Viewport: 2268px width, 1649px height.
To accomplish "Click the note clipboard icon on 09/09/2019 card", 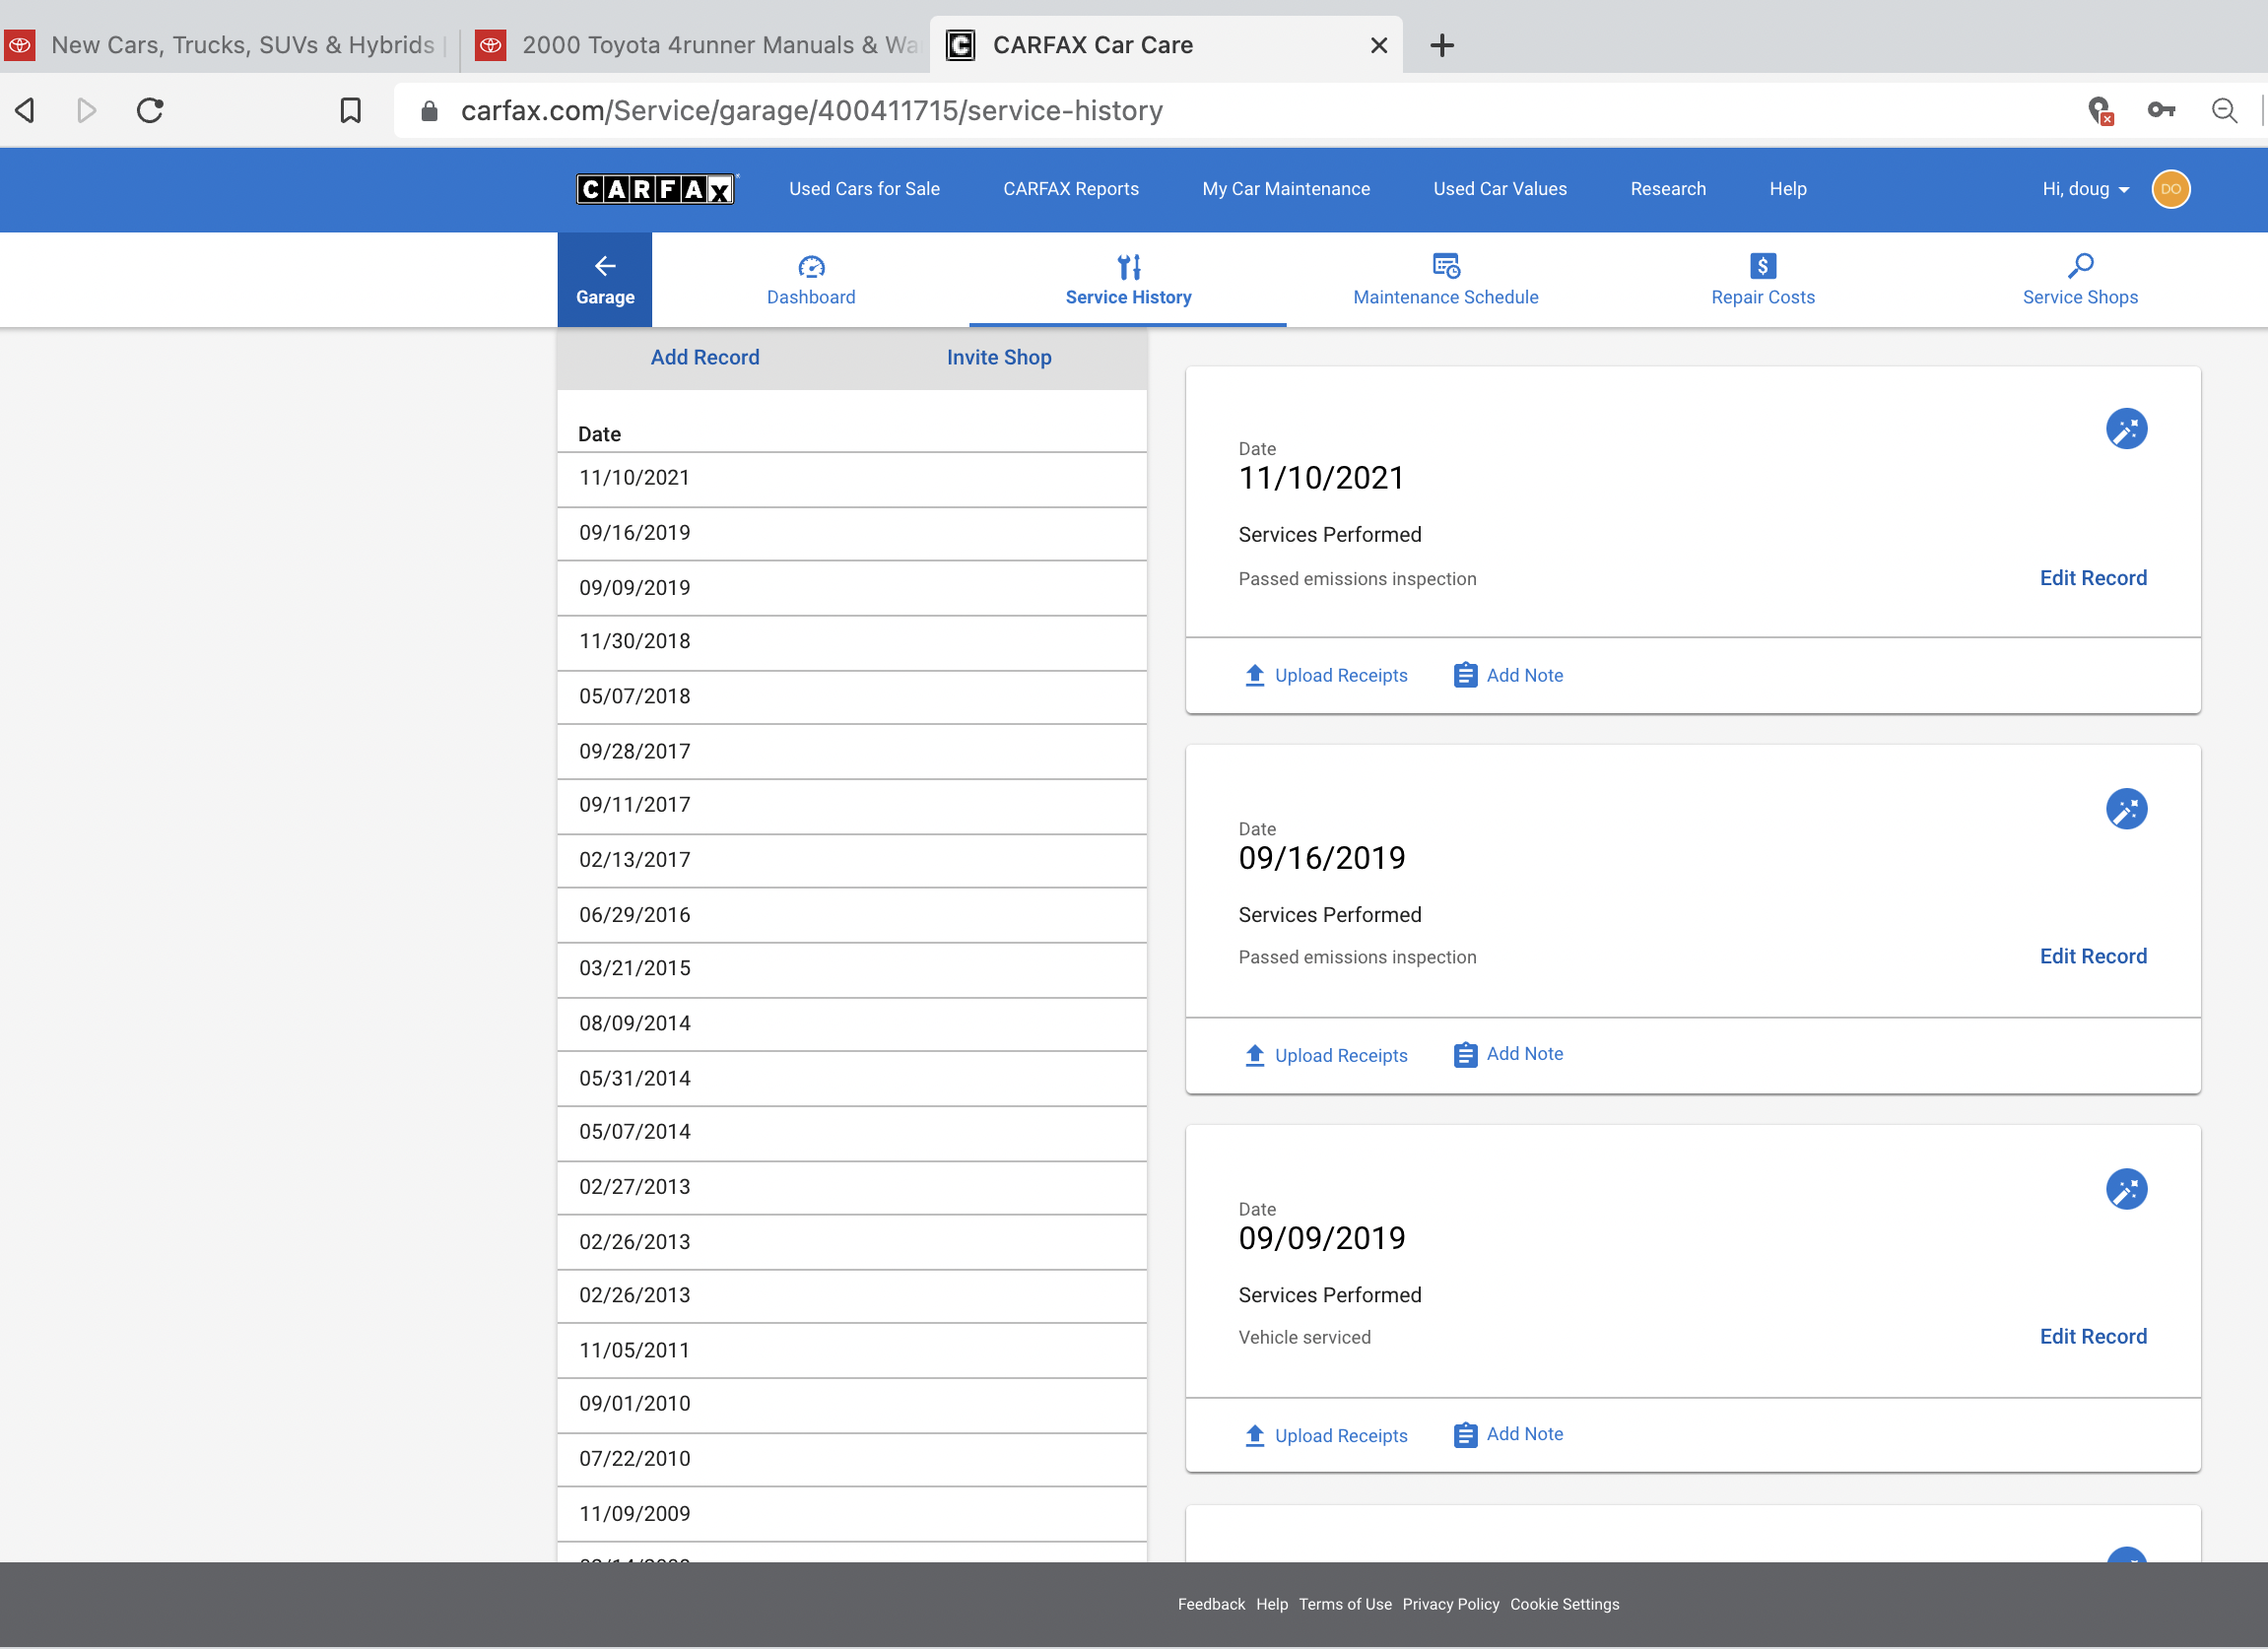I will coord(1465,1435).
